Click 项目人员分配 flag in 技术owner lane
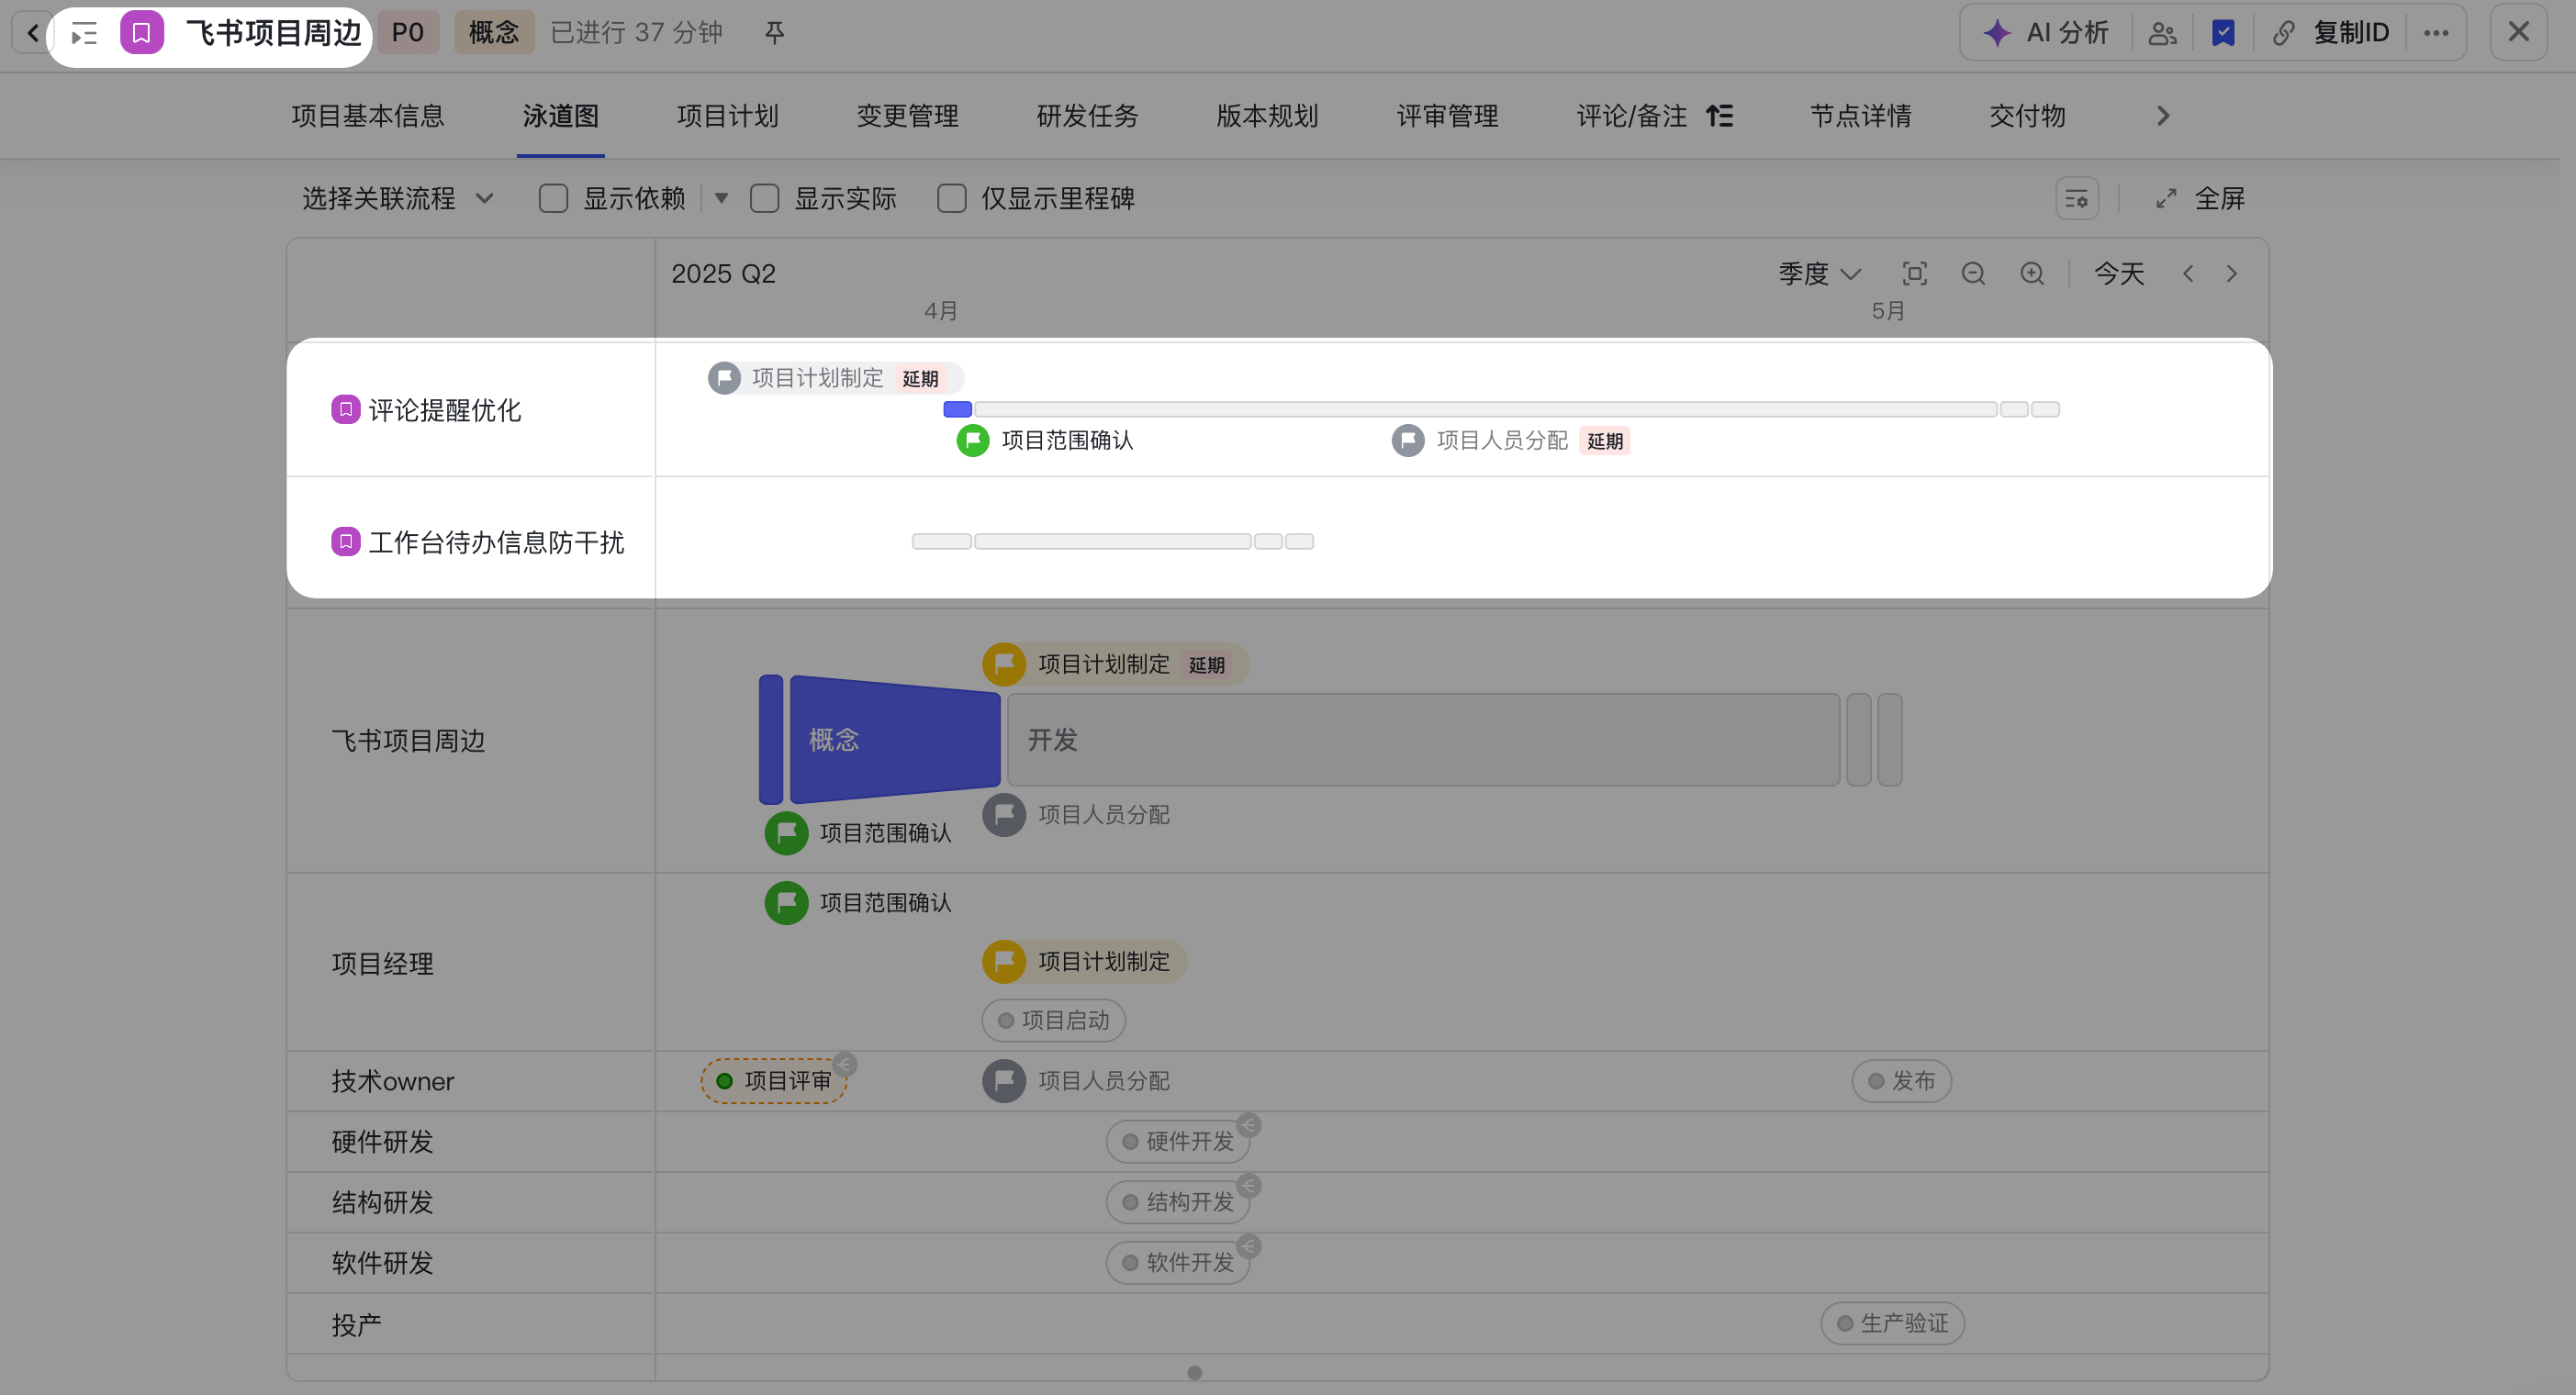This screenshot has height=1395, width=2576. (1076, 1081)
